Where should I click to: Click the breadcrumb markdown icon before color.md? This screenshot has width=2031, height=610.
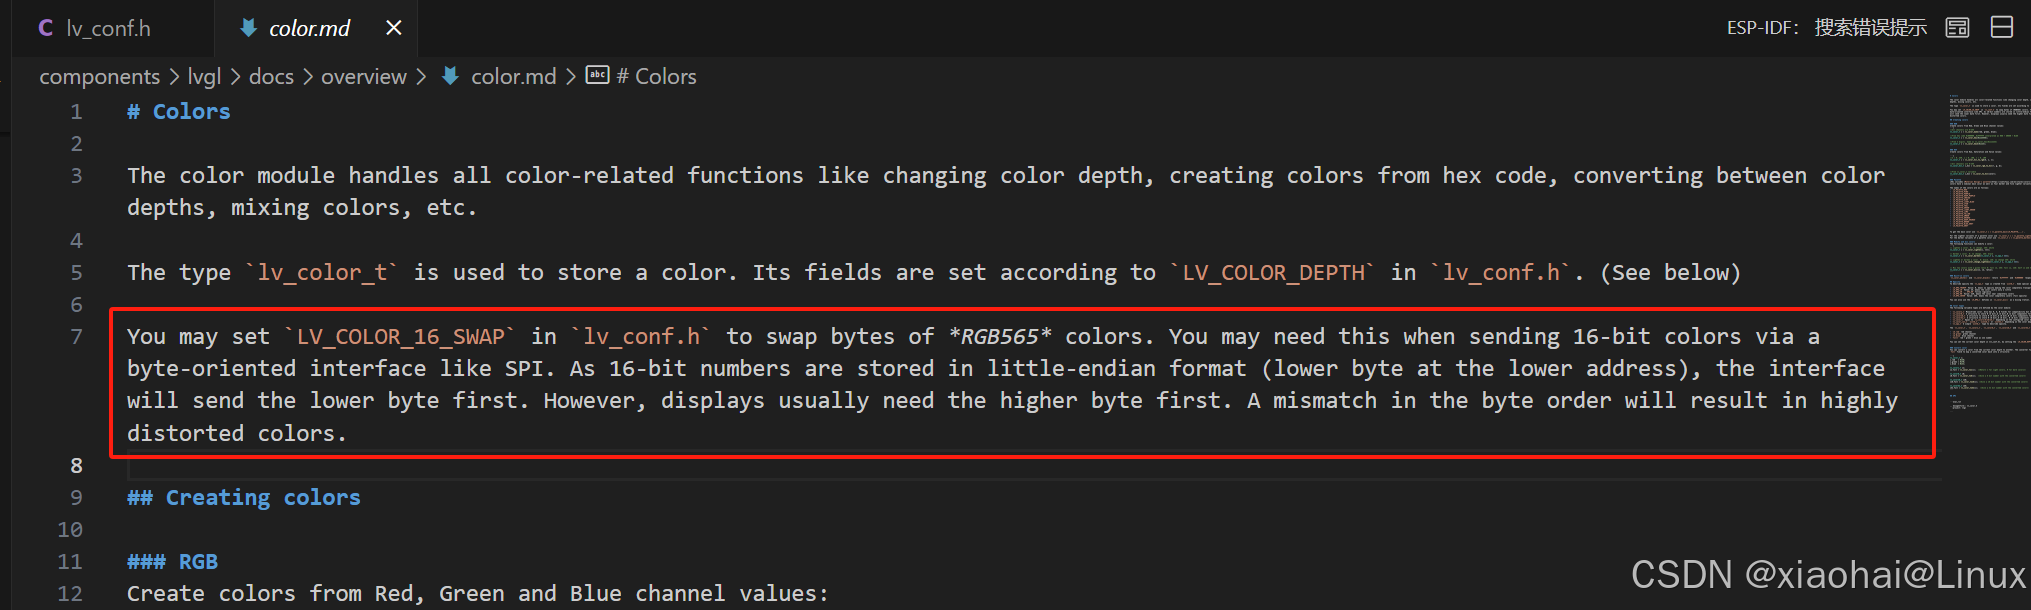click(451, 76)
